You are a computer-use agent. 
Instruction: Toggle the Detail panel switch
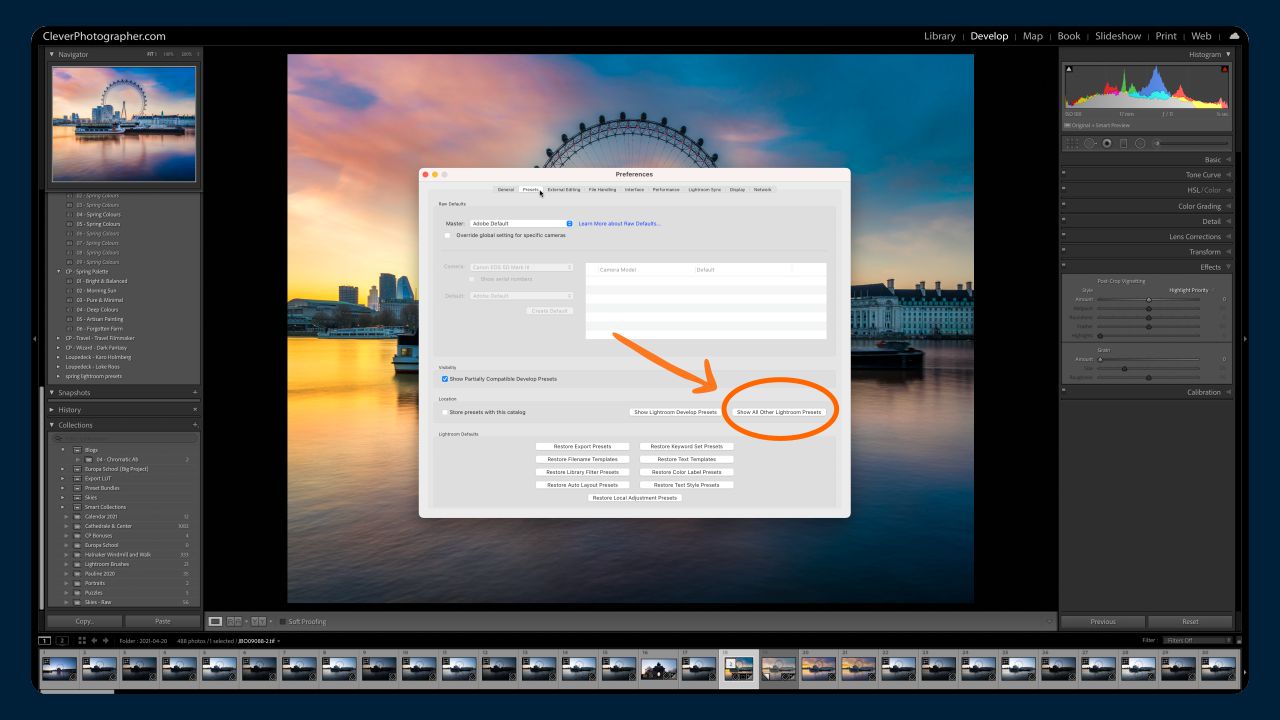pyautogui.click(x=1064, y=221)
